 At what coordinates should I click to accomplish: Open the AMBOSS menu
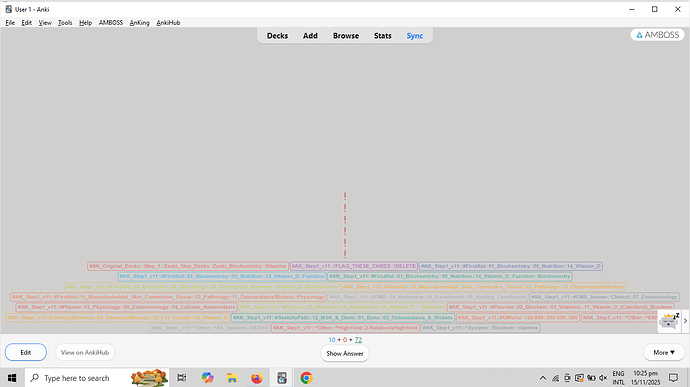pos(110,22)
